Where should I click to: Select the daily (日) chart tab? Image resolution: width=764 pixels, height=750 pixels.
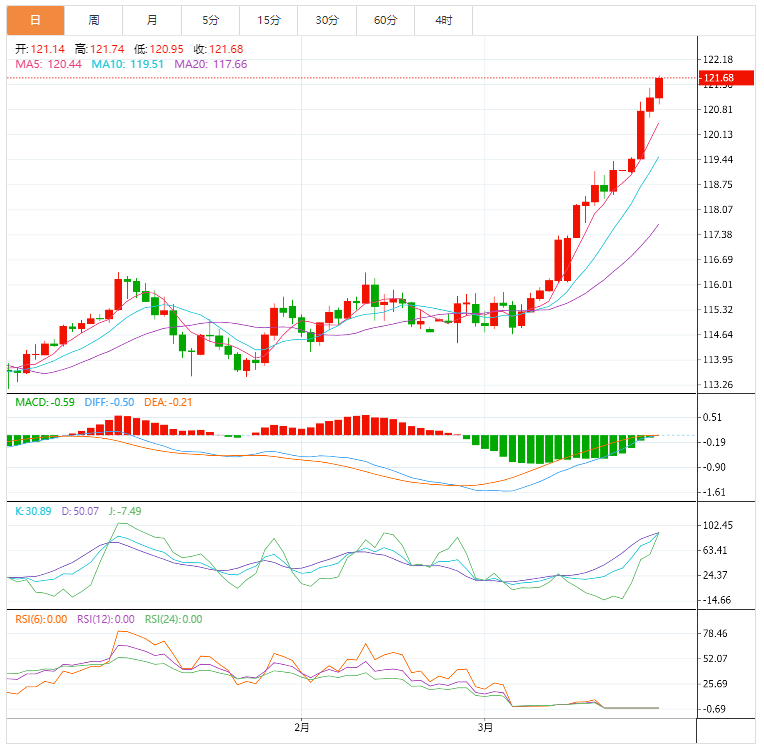(36, 20)
